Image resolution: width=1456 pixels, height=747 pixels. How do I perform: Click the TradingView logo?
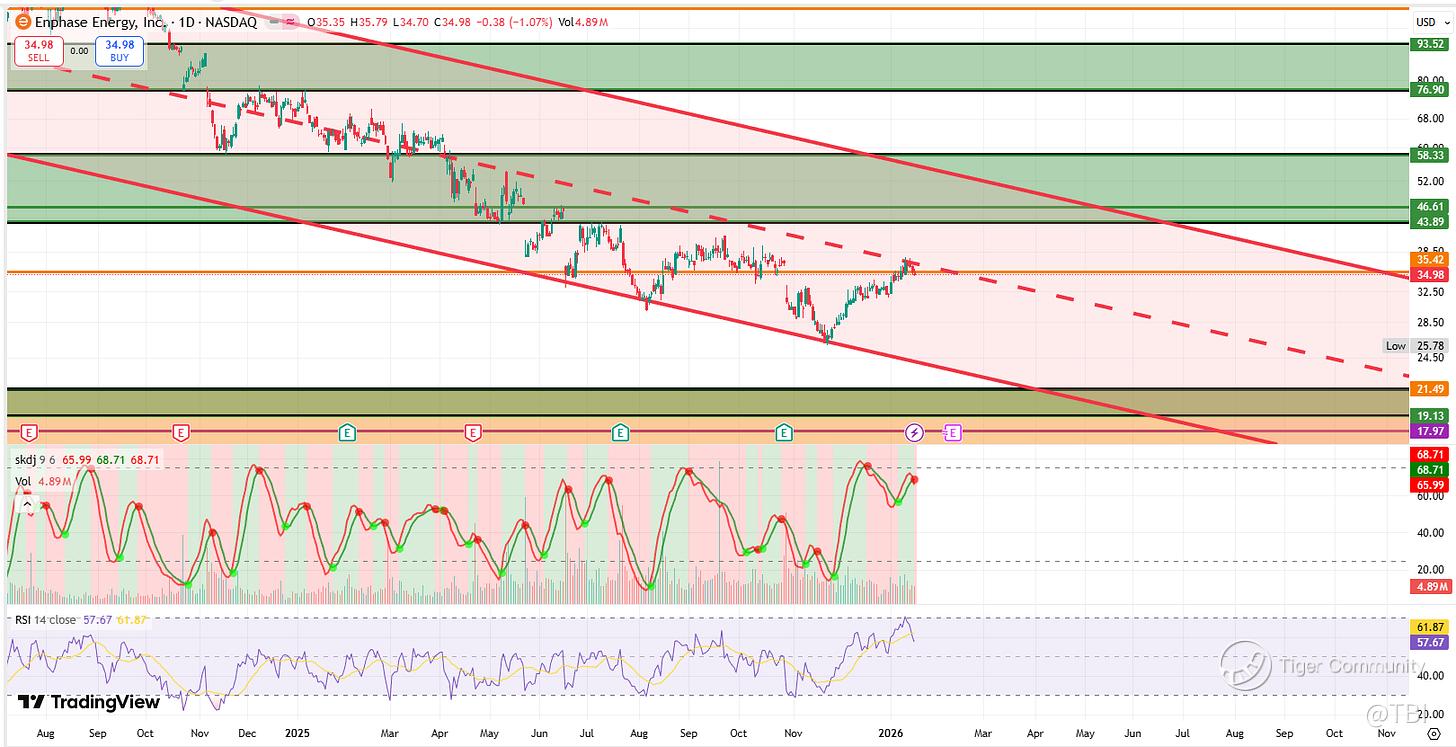(x=88, y=703)
